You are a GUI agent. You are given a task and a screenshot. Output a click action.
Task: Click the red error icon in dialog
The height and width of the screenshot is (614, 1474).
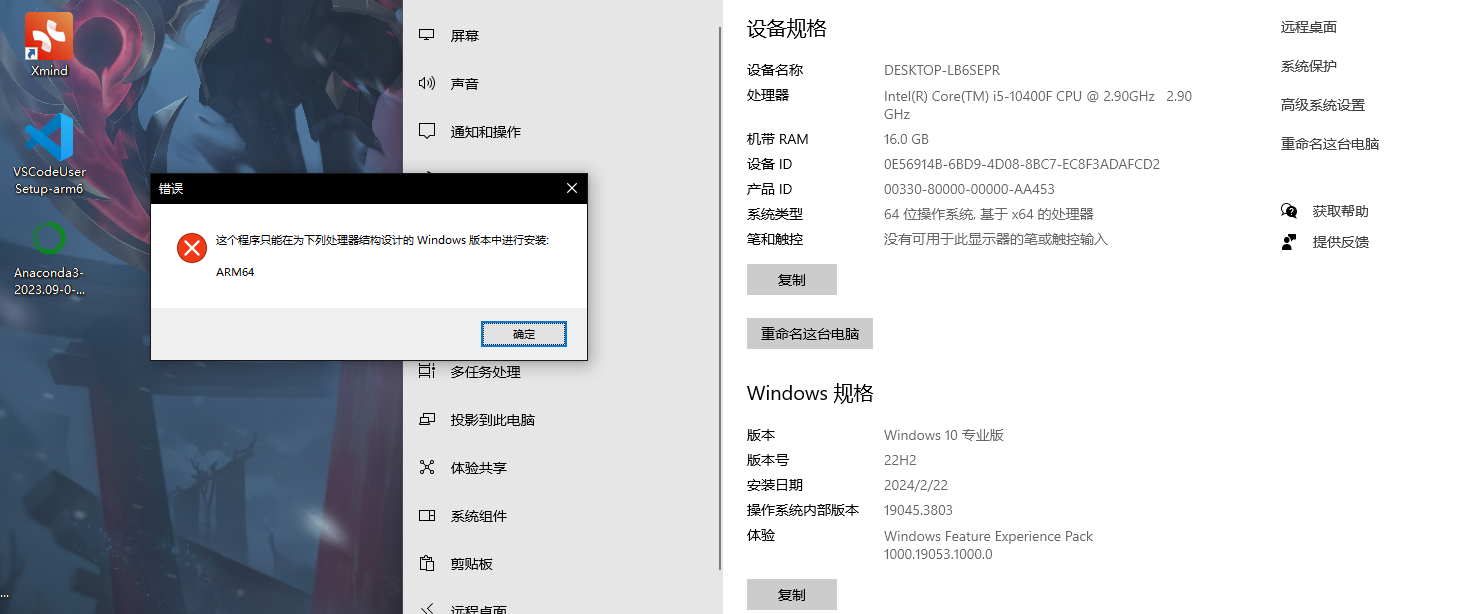click(x=192, y=248)
